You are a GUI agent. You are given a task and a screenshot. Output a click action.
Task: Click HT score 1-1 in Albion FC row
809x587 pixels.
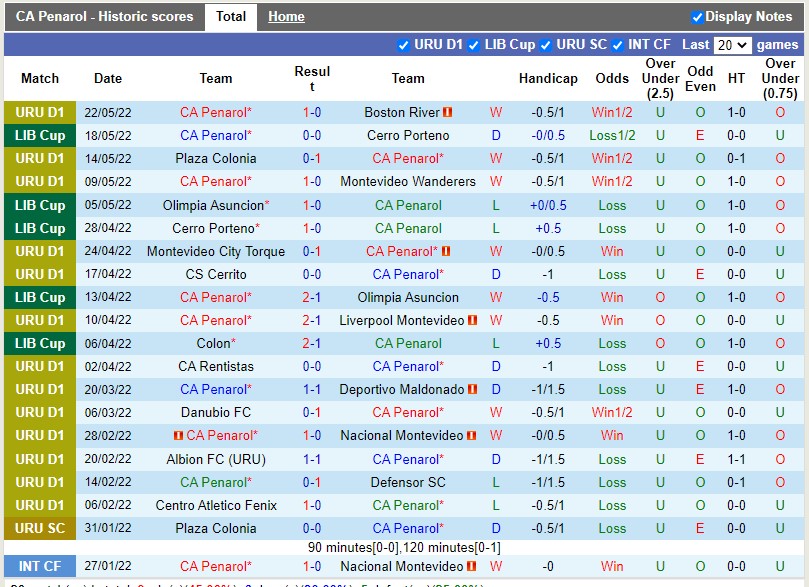pos(736,459)
